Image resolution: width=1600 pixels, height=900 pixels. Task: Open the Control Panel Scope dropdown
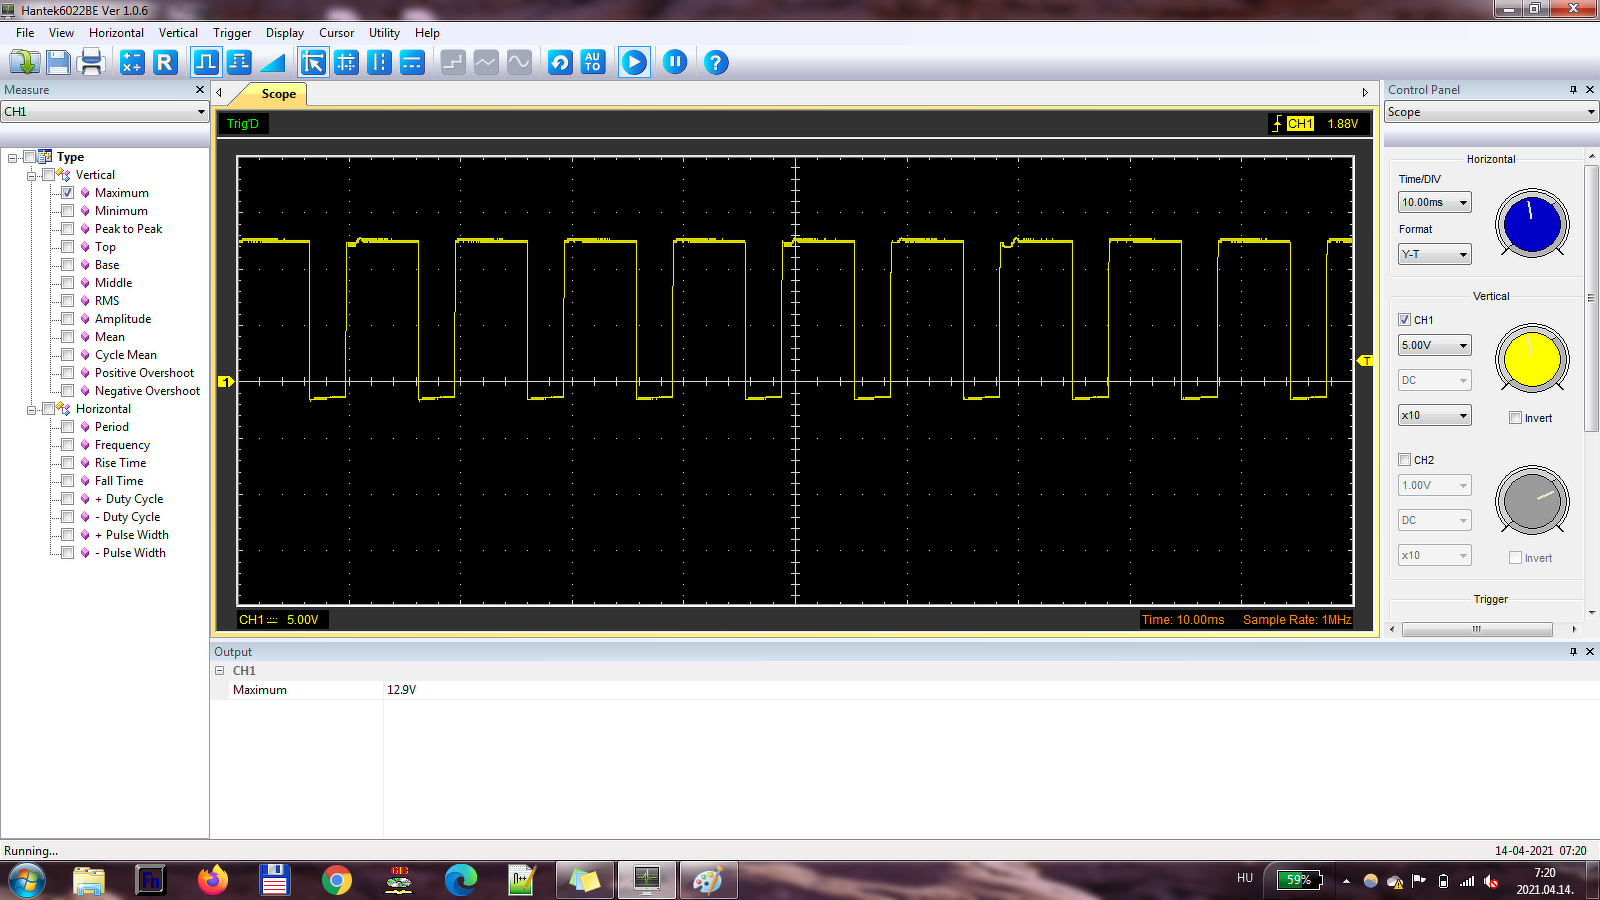point(1491,112)
